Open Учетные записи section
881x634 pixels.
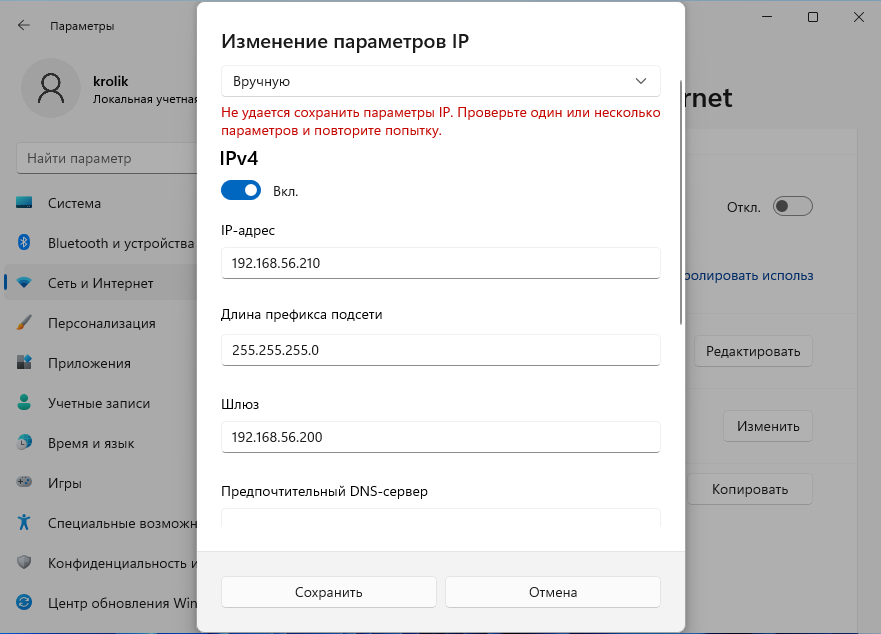(101, 402)
